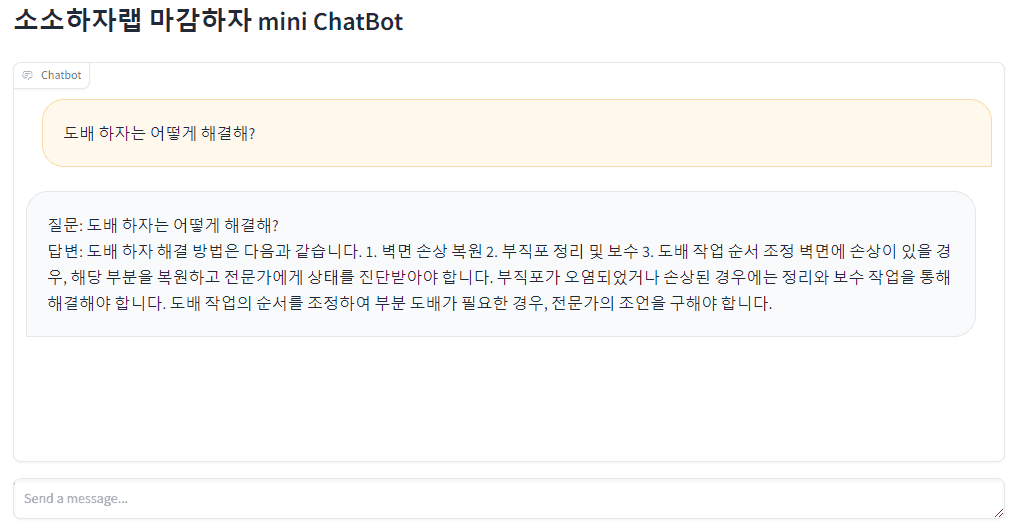Focus the "Send a message..." input box
Image resolution: width=1018 pixels, height=532 pixels.
click(509, 499)
